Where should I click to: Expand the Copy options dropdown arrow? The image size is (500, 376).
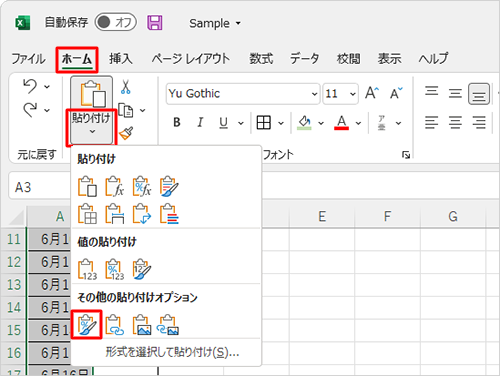pos(143,110)
